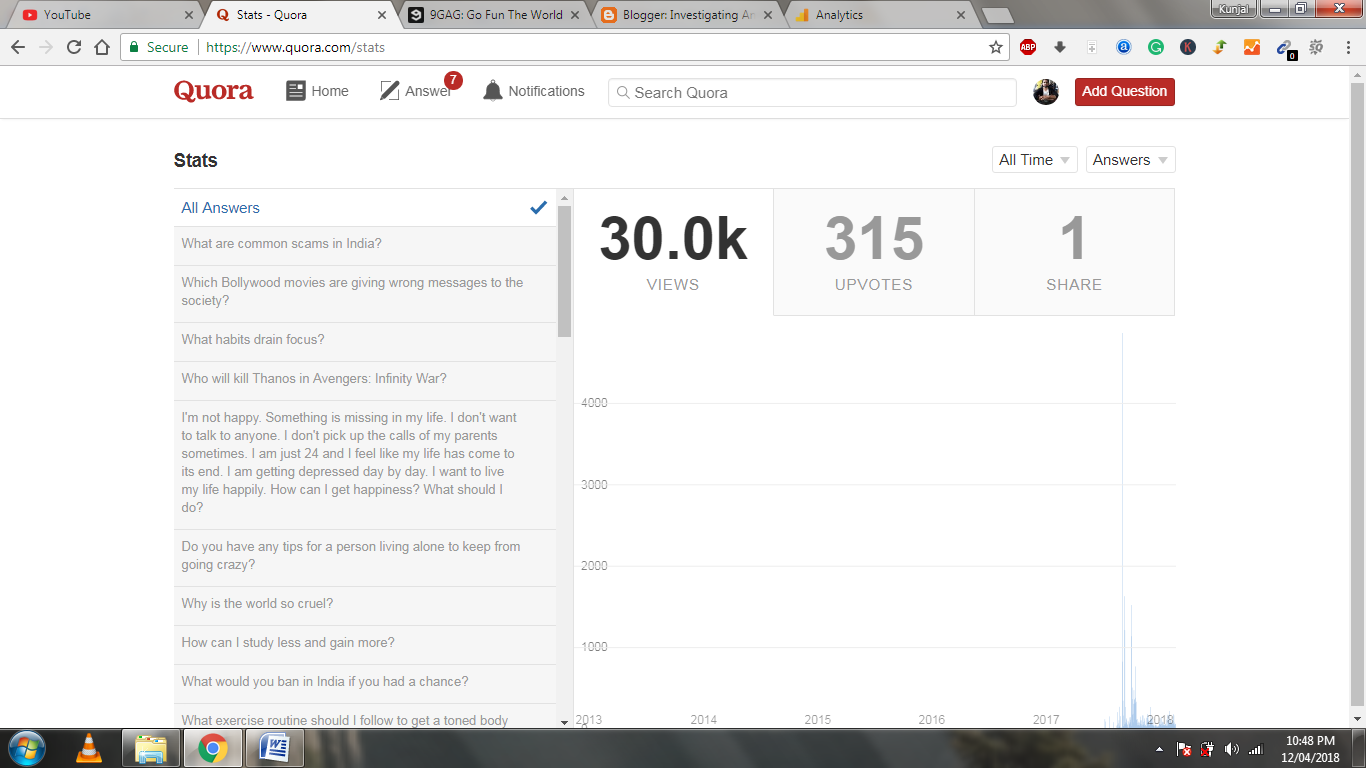Viewport: 1366px width, 768px height.
Task: Click the Quora logo
Action: click(x=213, y=91)
